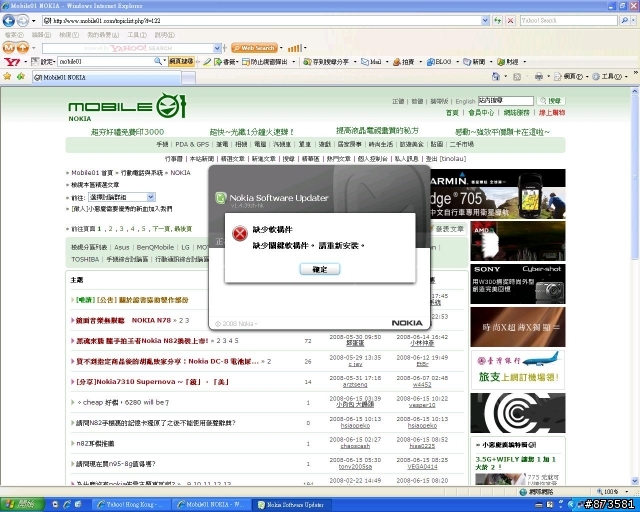The height and width of the screenshot is (512, 640).
Task: Click the IE Home icon in command bar
Action: pyautogui.click(x=496, y=76)
